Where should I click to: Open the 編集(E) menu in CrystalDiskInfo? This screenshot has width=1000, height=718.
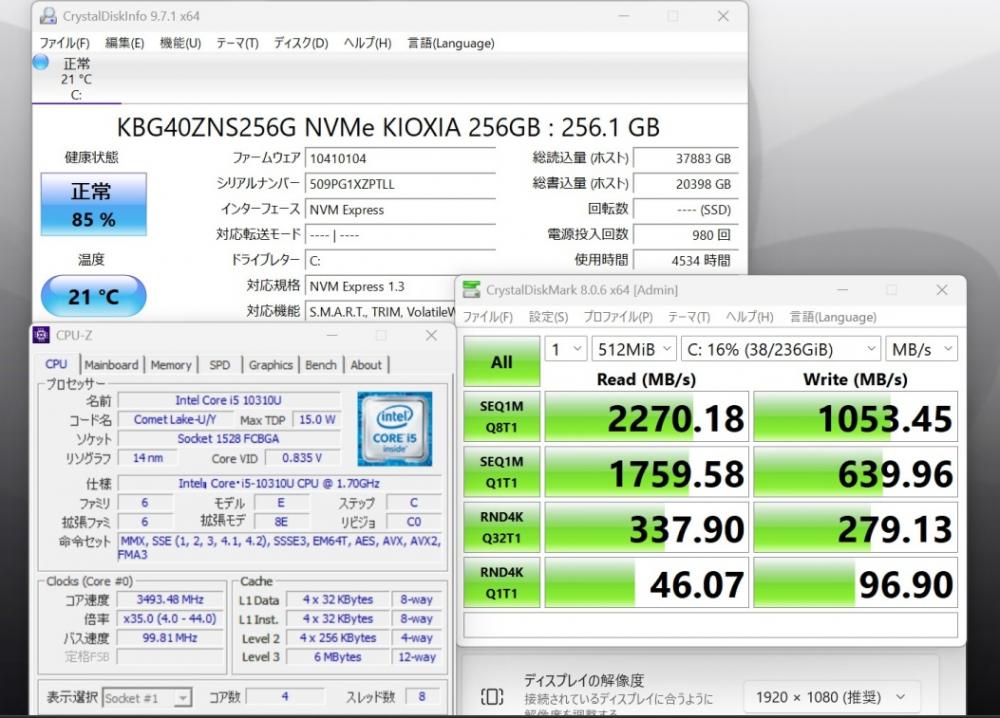tap(124, 43)
